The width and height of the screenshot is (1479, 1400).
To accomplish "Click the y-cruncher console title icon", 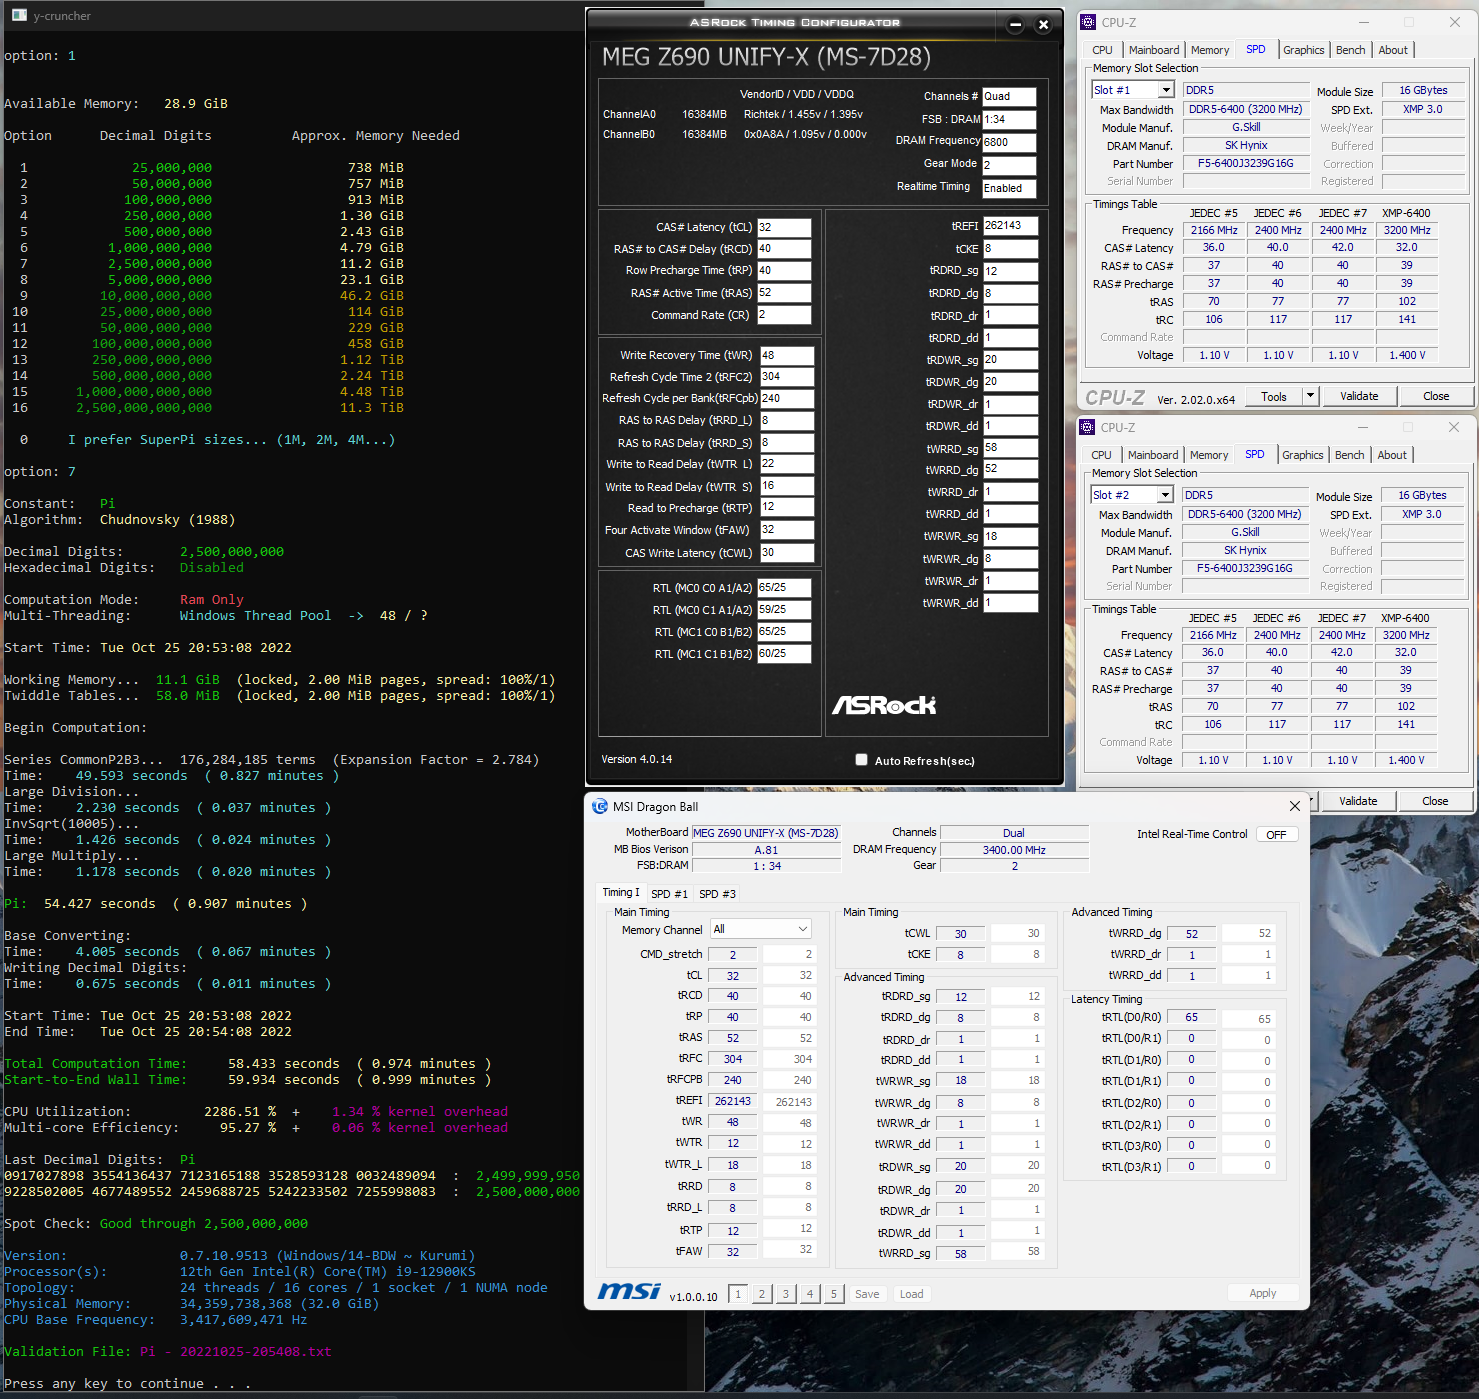I will coord(19,15).
